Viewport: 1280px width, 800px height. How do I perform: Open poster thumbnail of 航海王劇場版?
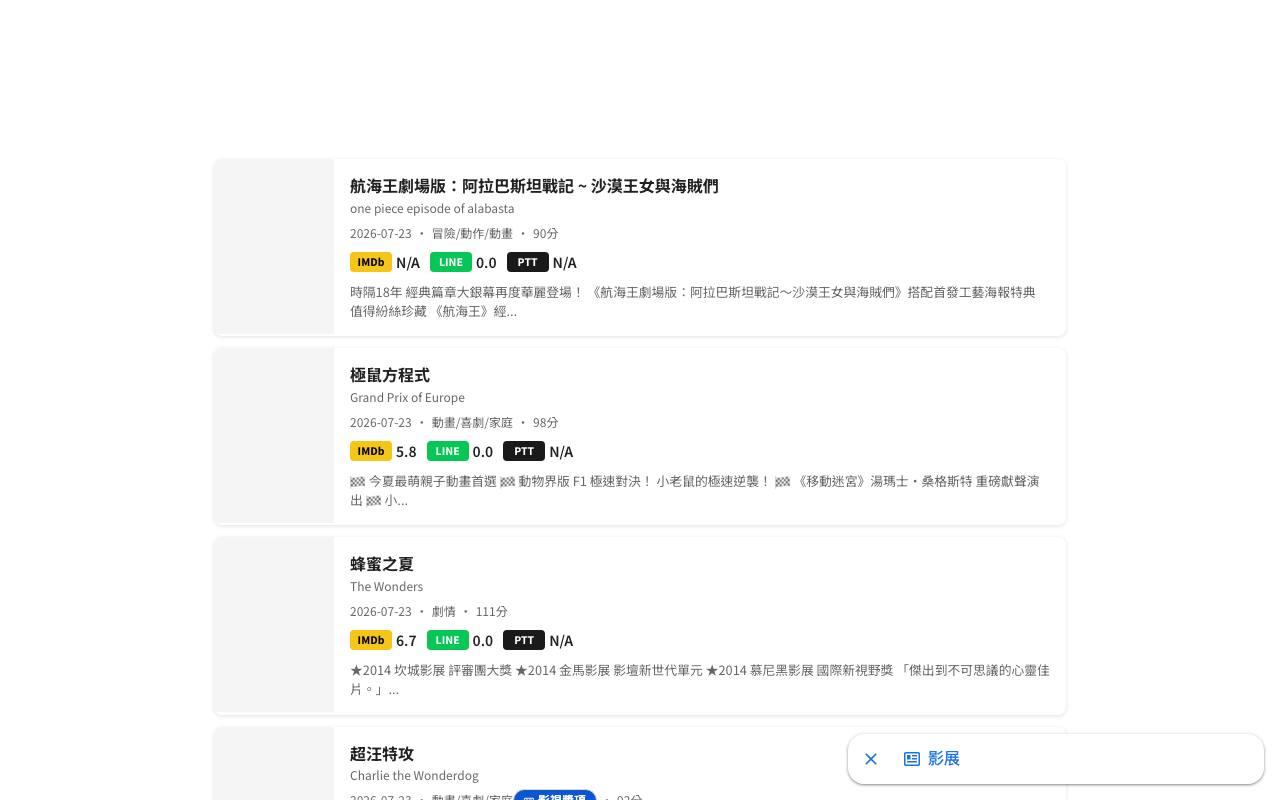[x=274, y=246]
